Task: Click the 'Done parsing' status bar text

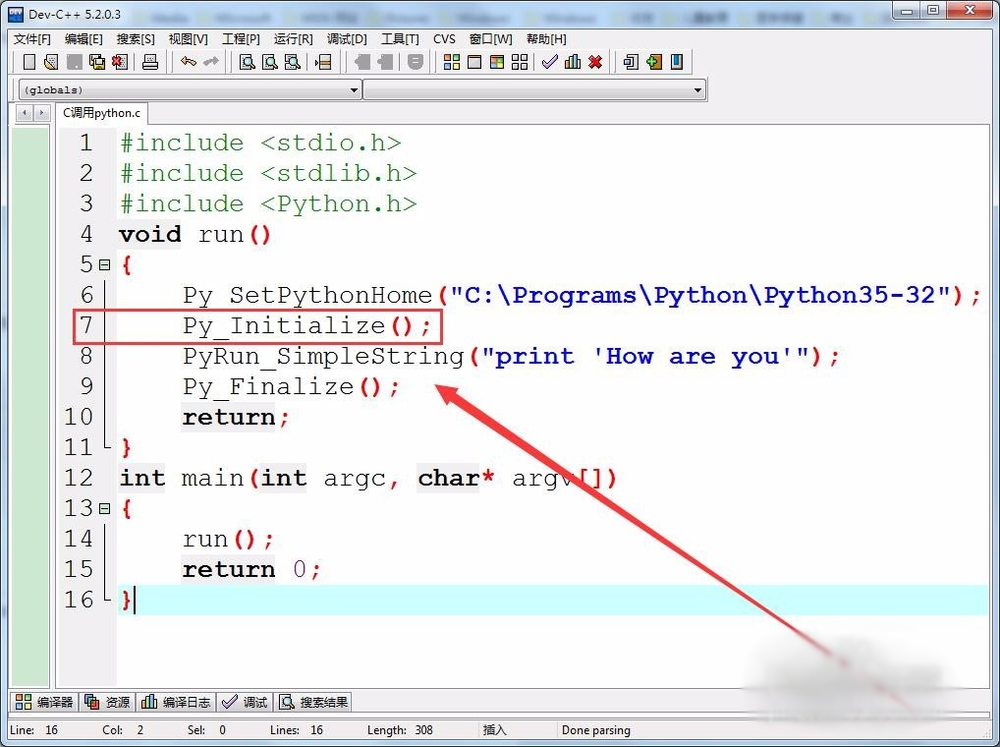Action: pyautogui.click(x=596, y=730)
